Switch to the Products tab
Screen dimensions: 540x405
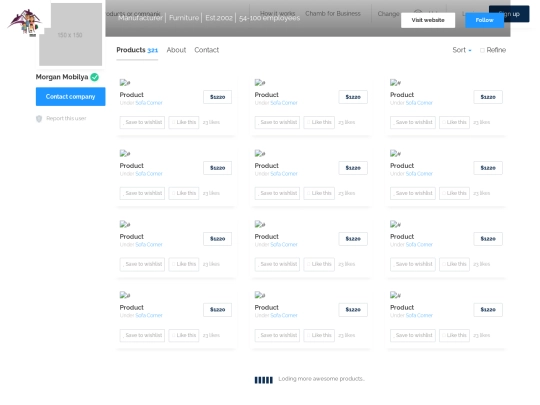pos(137,50)
